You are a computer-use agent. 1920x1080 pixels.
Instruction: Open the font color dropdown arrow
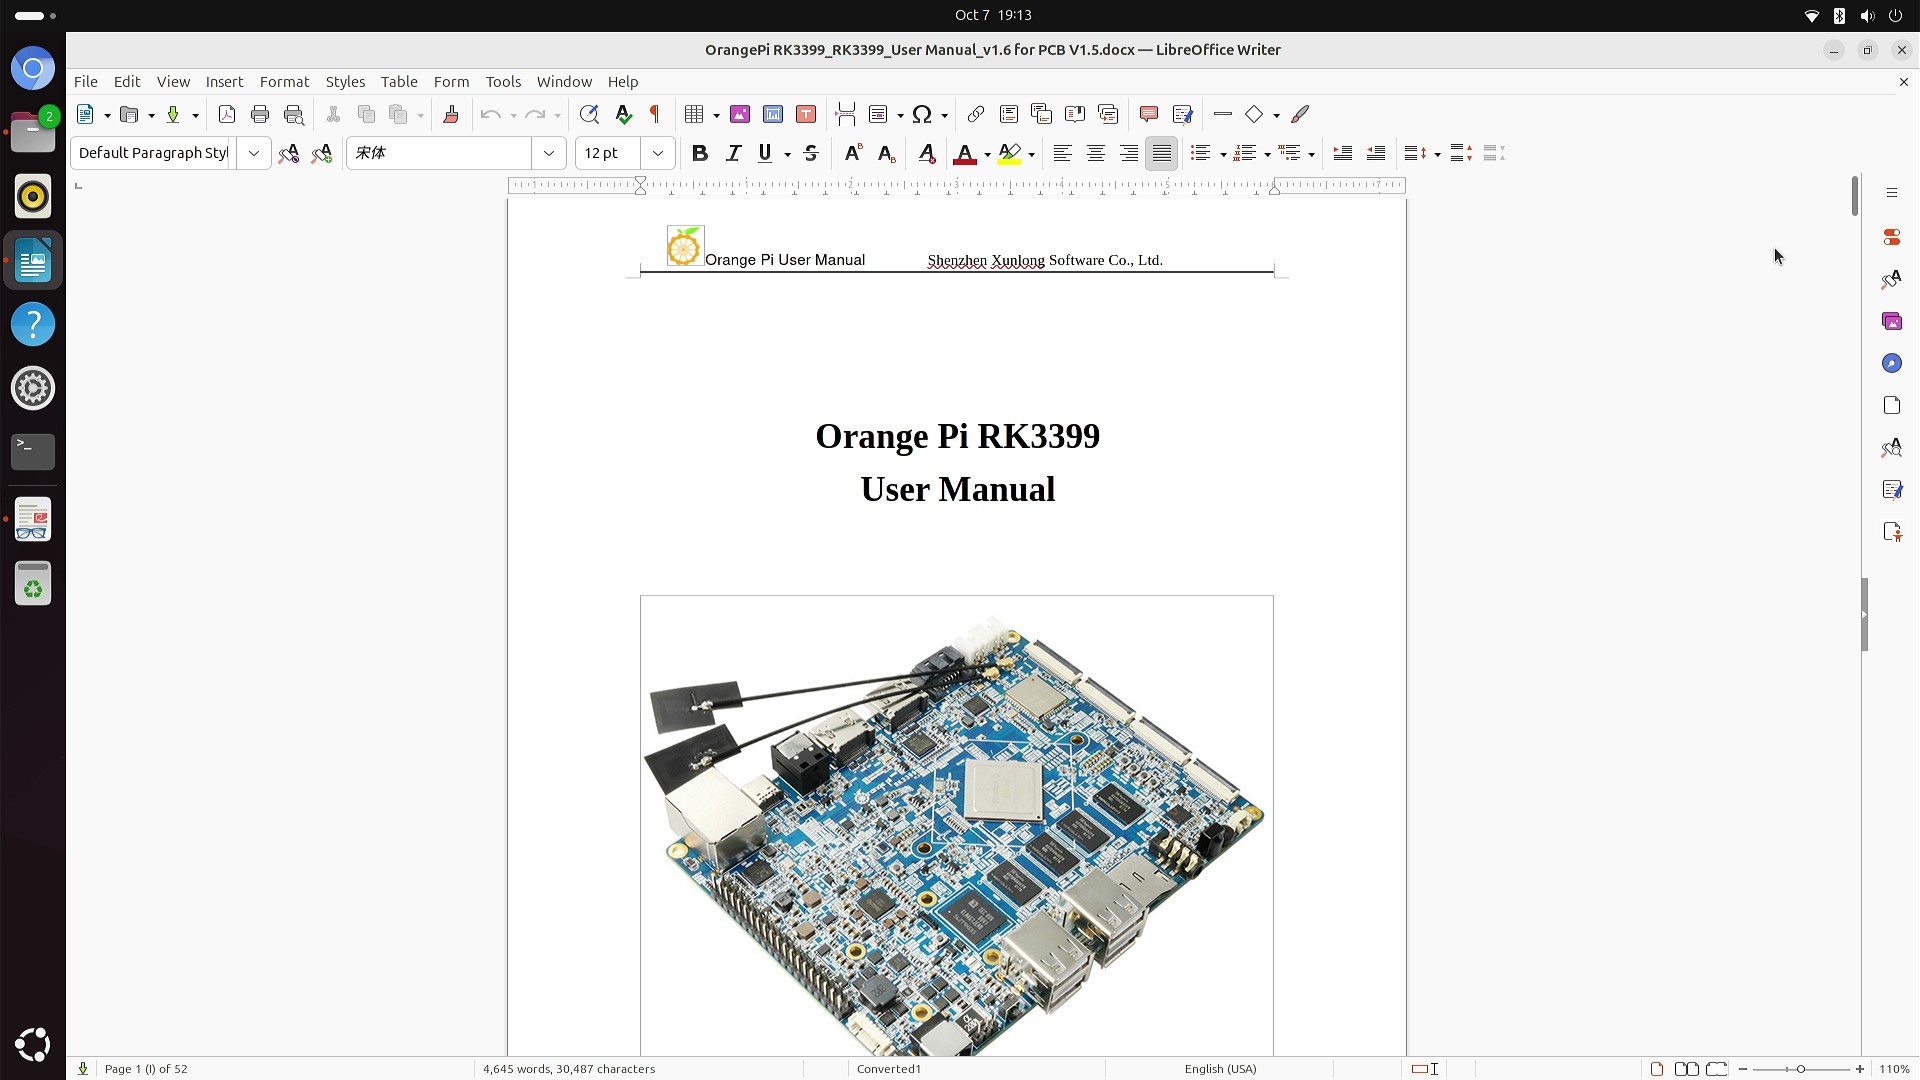(x=987, y=154)
